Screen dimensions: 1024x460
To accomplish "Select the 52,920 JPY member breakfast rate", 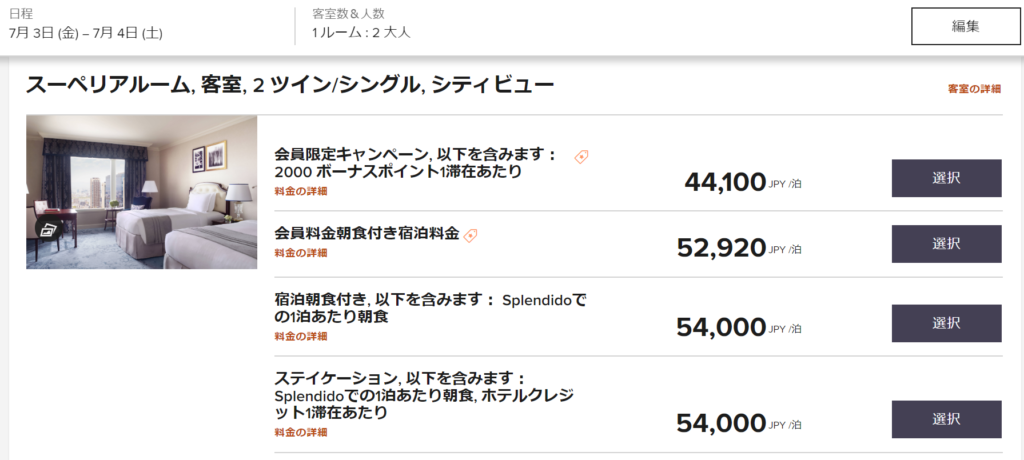I will pyautogui.click(x=946, y=244).
